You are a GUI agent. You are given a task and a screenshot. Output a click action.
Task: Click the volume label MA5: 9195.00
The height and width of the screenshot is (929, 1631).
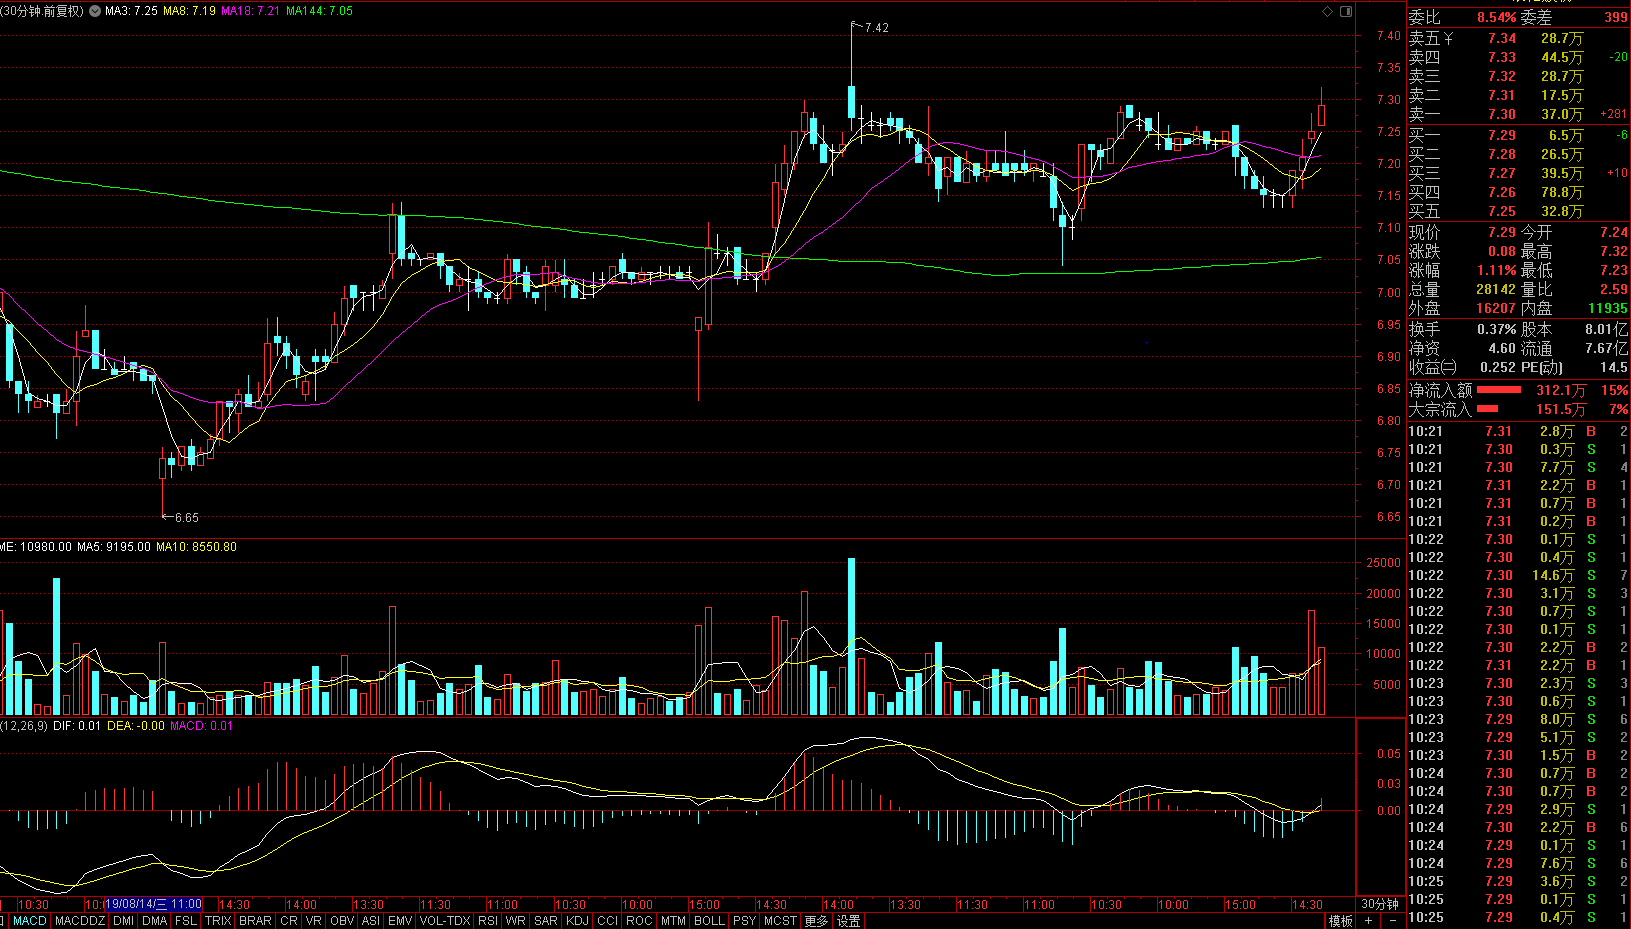point(113,547)
